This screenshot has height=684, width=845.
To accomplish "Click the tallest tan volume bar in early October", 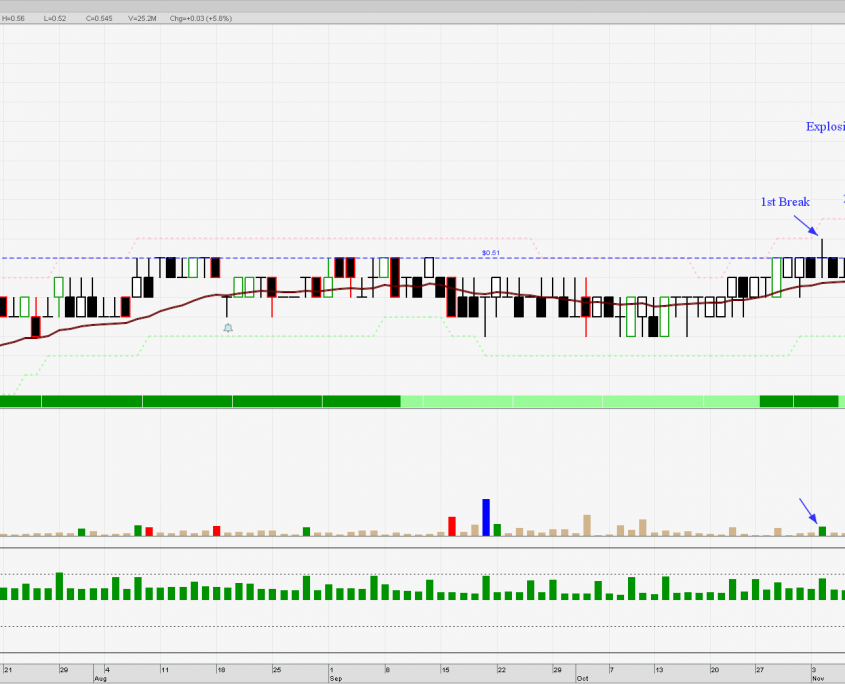I will point(586,525).
